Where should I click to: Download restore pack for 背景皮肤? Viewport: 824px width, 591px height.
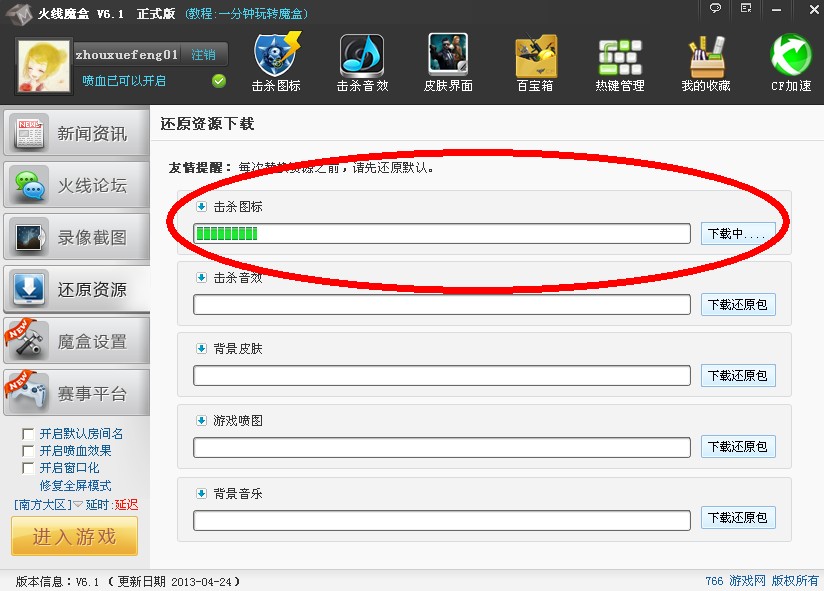point(738,376)
